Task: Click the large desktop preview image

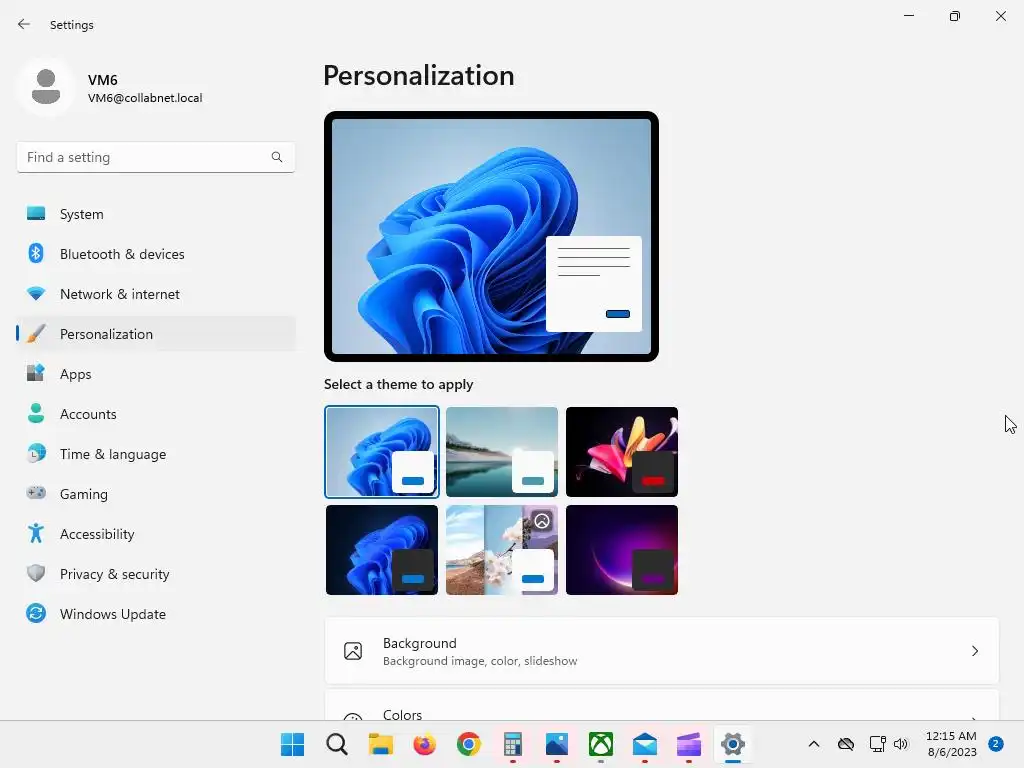Action: click(491, 236)
